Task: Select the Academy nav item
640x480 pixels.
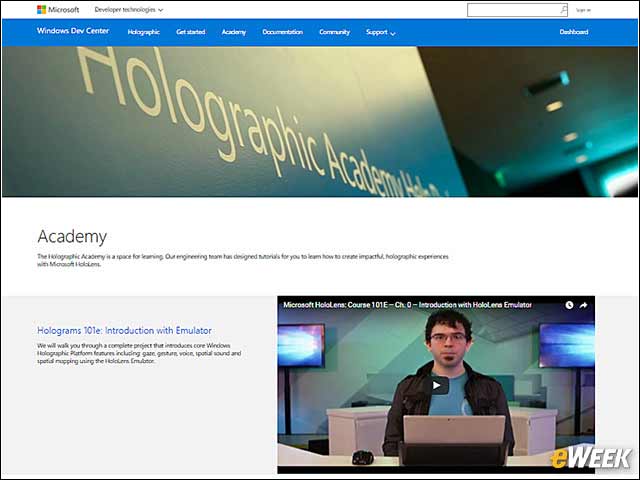Action: pos(233,32)
